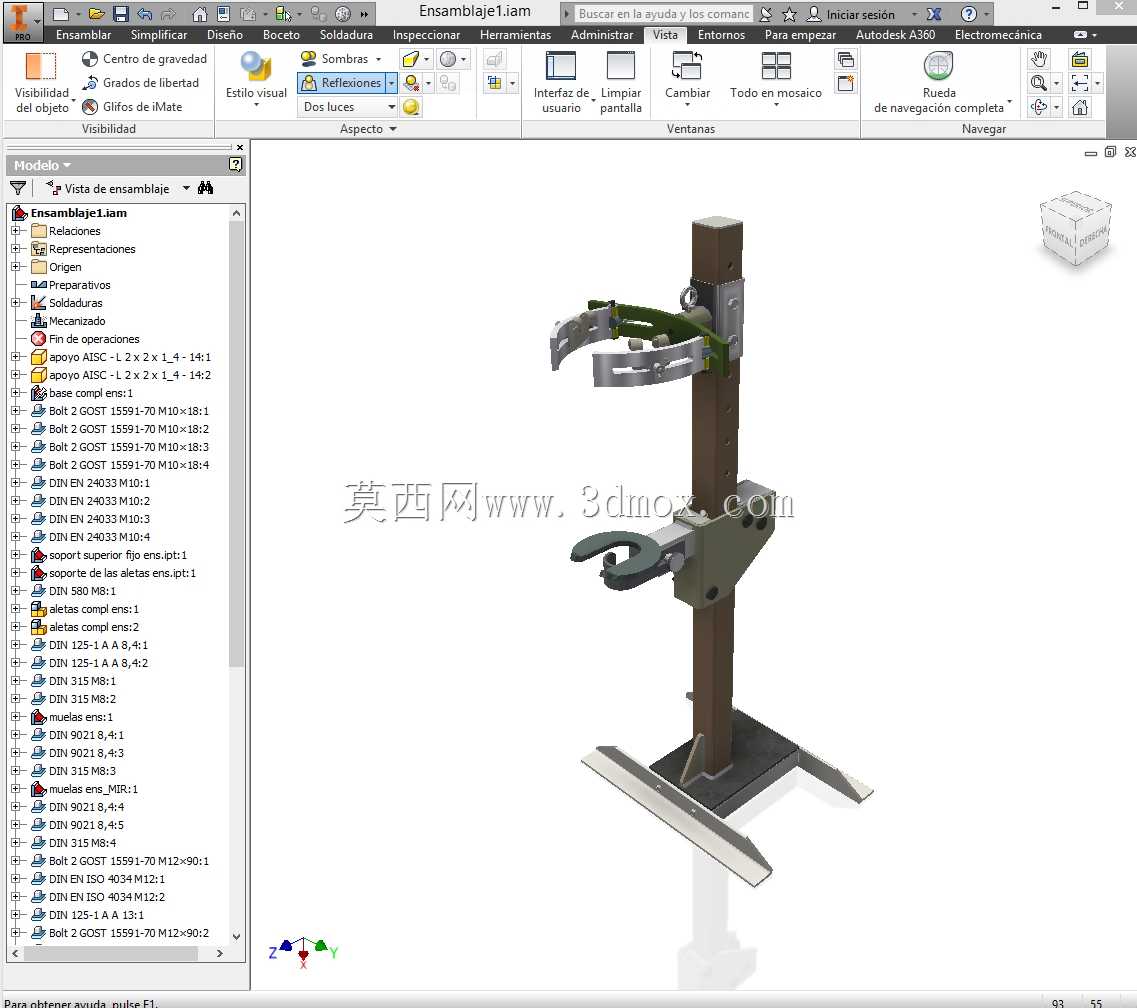Click the Previous view arrow icon

pyautogui.click(x=1080, y=83)
